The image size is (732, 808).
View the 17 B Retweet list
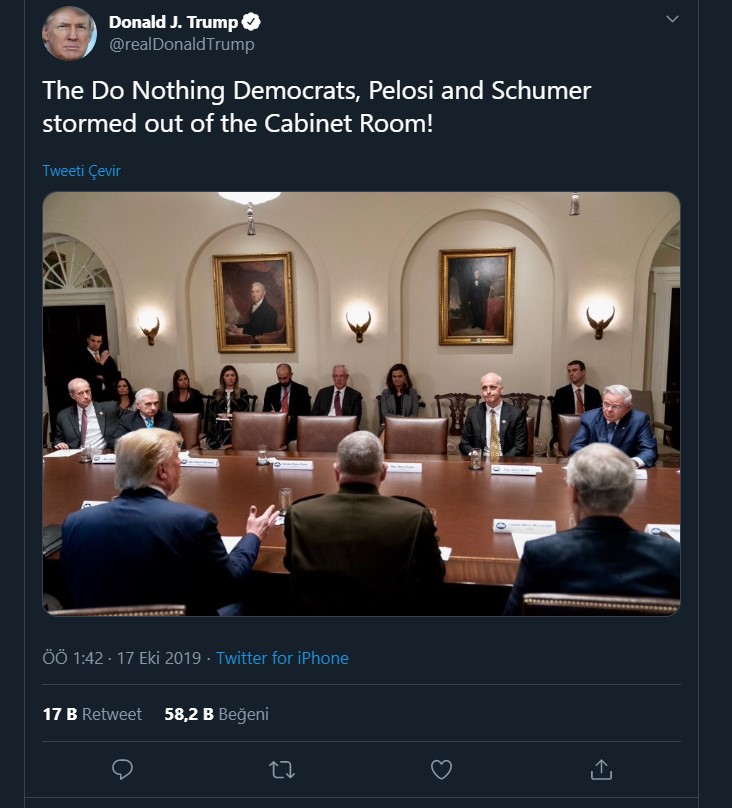coord(92,714)
